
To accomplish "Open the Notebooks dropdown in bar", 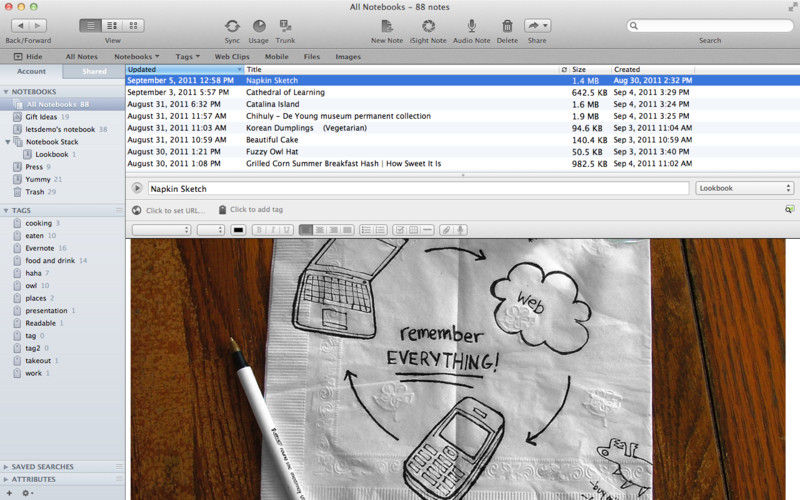I will coord(137,57).
